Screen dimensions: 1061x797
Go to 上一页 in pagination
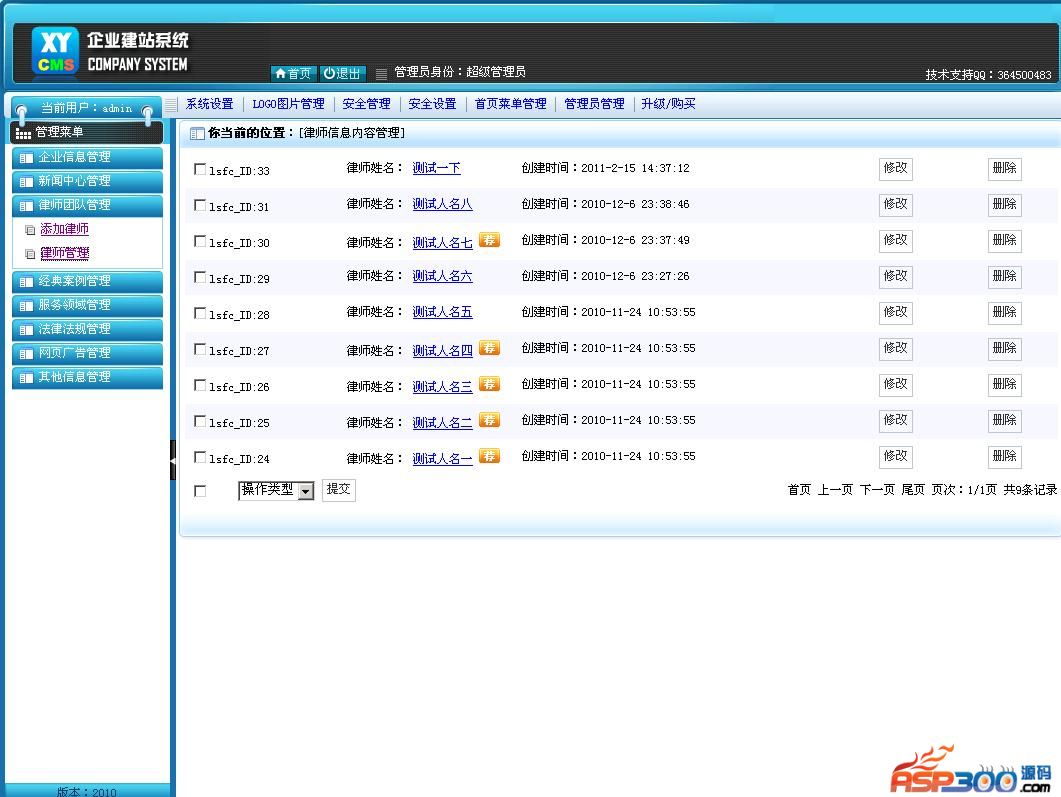[x=835, y=490]
